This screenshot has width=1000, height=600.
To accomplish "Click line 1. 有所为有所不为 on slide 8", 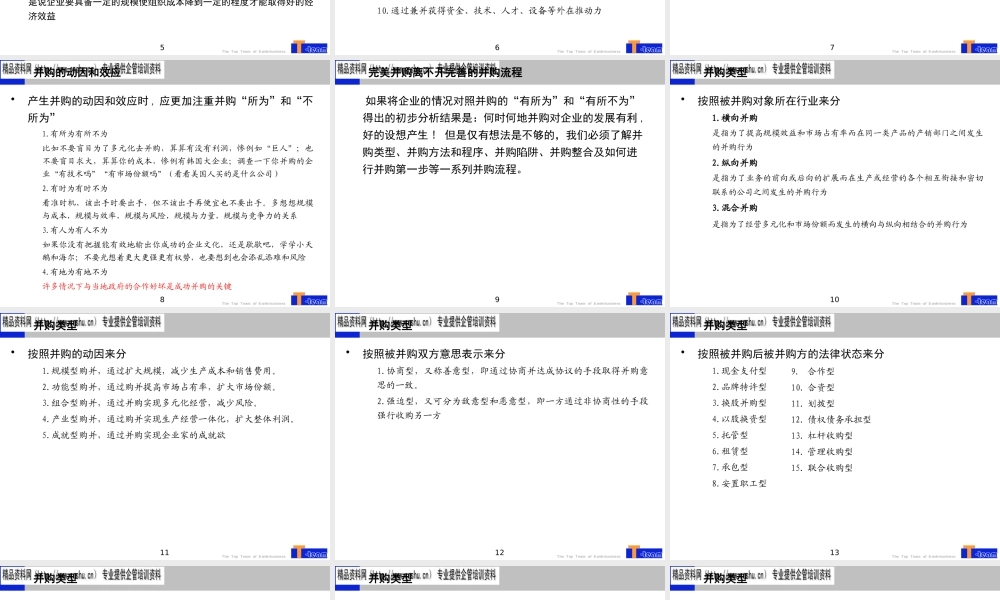I will coord(75,134).
